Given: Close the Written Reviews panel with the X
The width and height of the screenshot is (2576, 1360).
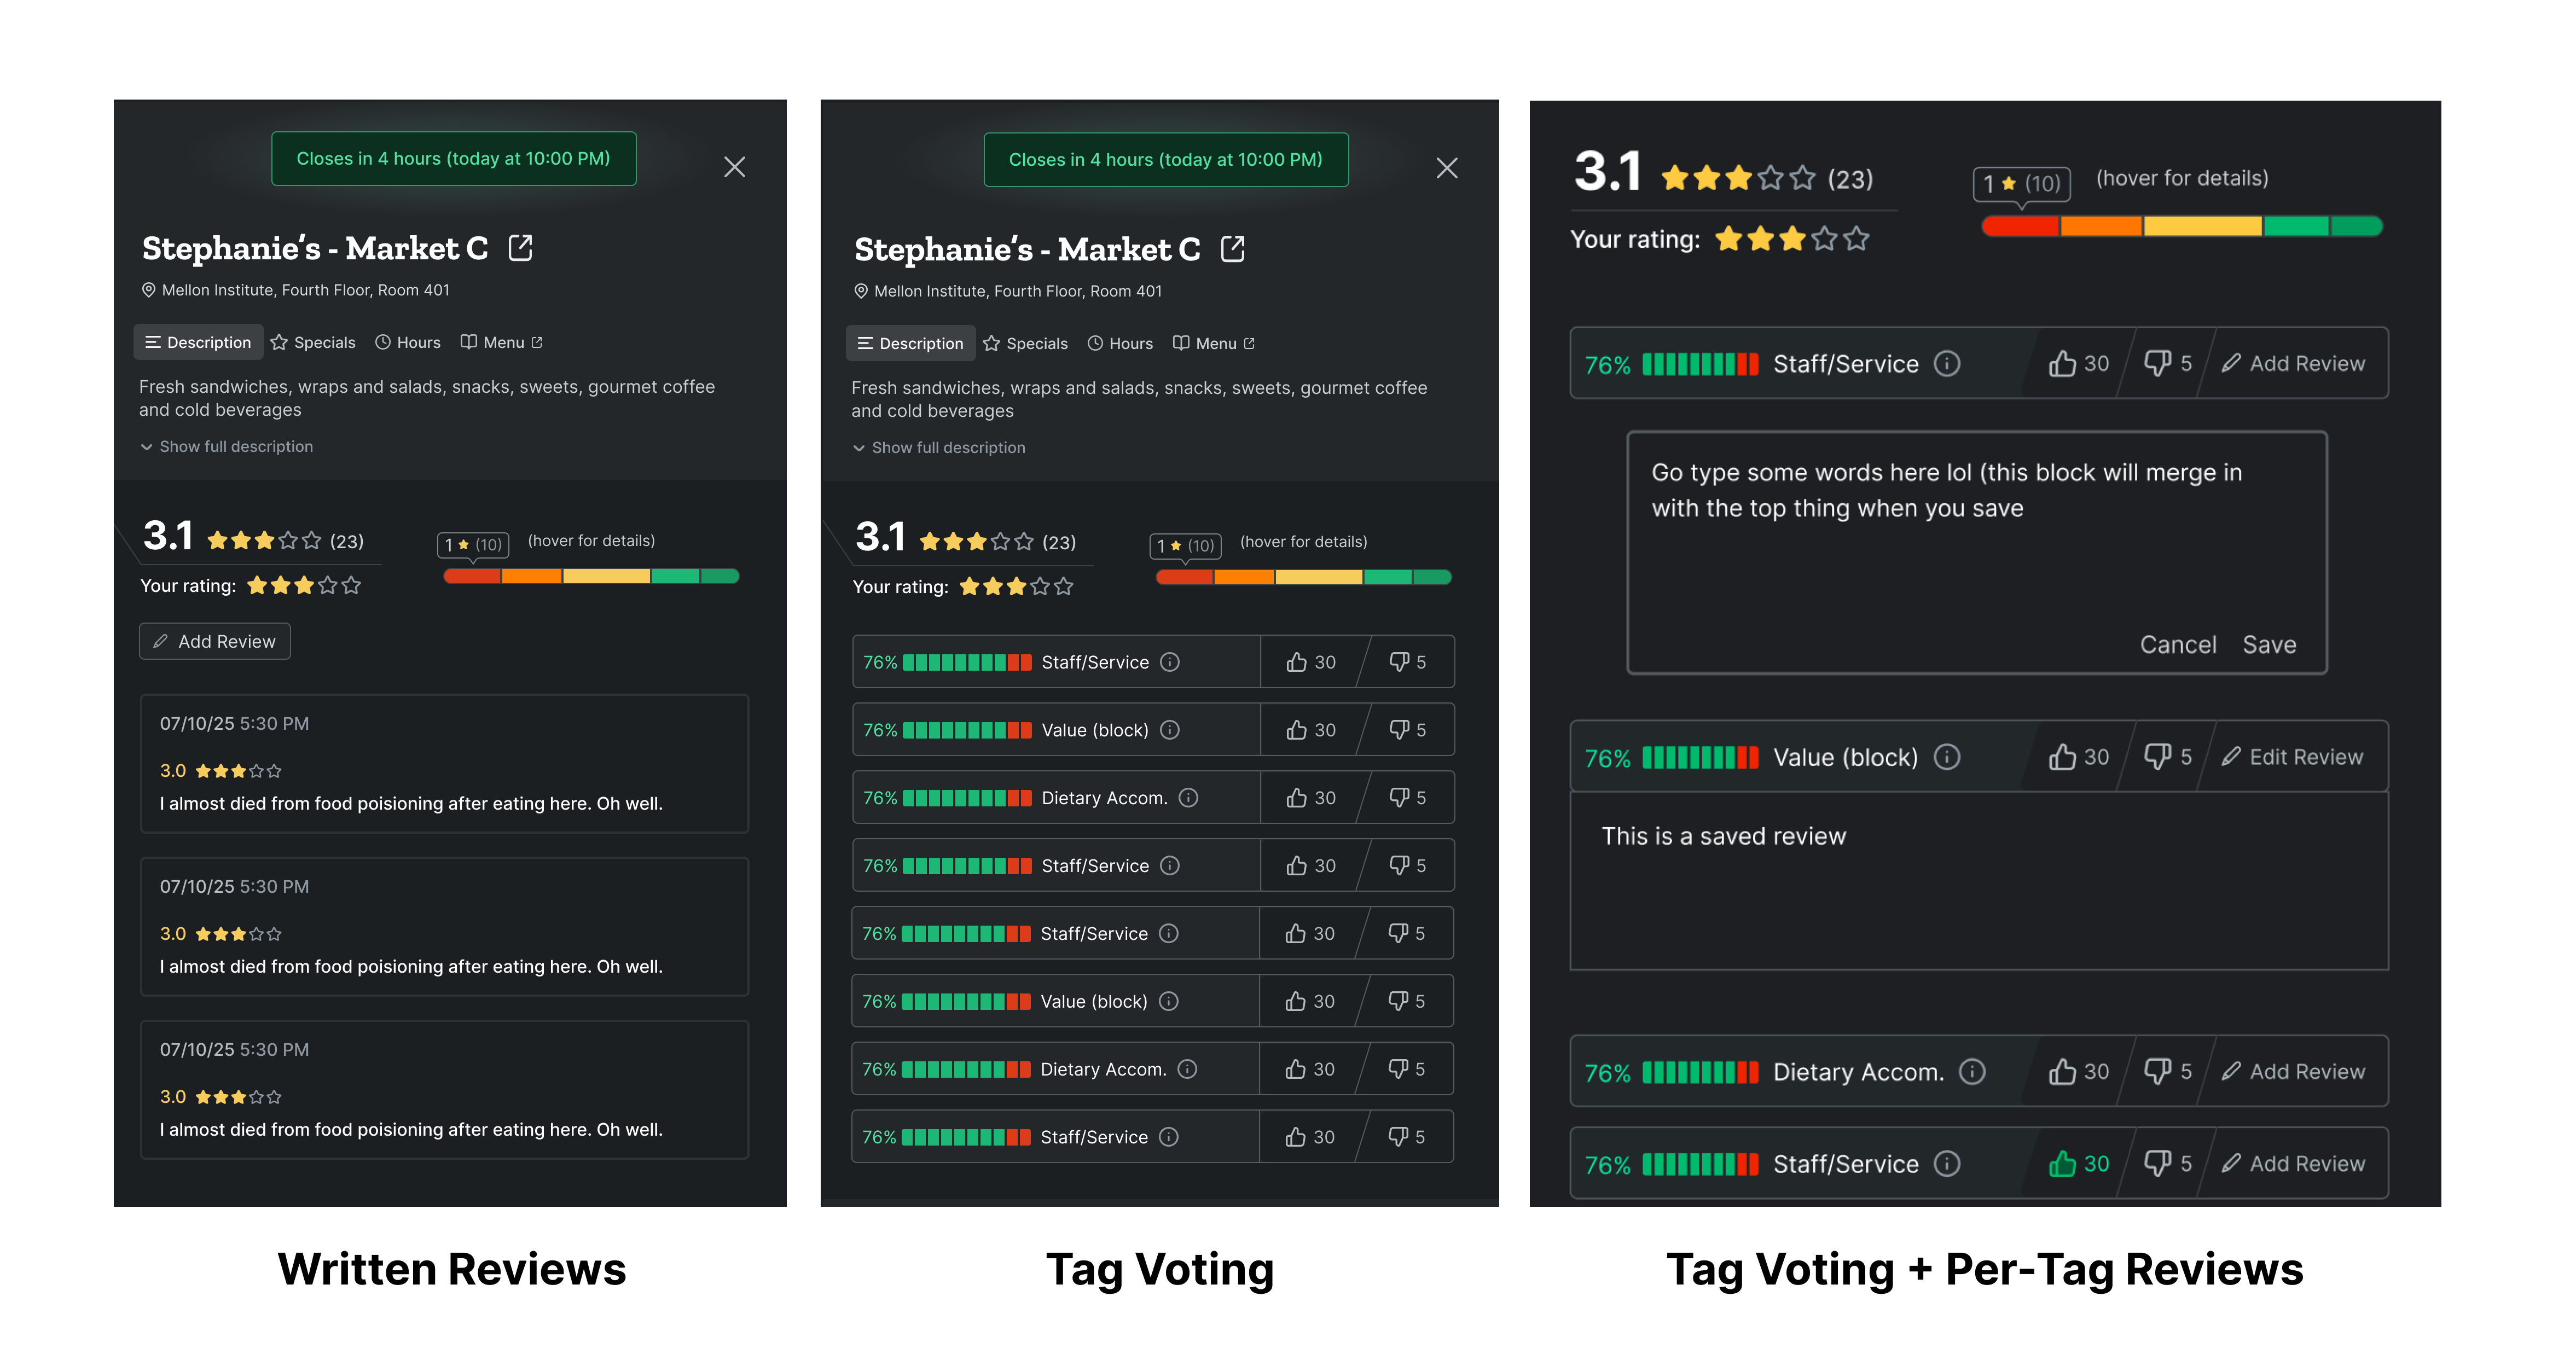Looking at the screenshot, I should [x=735, y=167].
